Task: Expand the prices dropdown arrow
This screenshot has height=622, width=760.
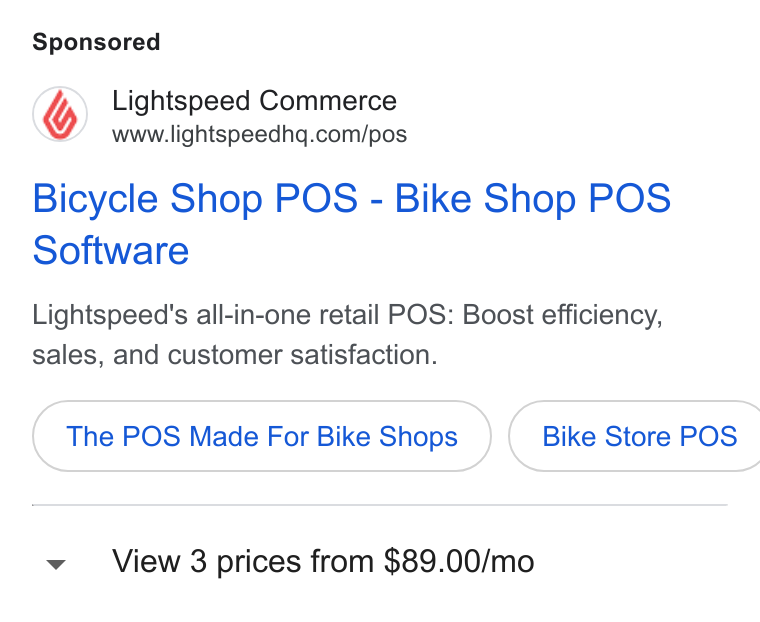Action: point(56,564)
